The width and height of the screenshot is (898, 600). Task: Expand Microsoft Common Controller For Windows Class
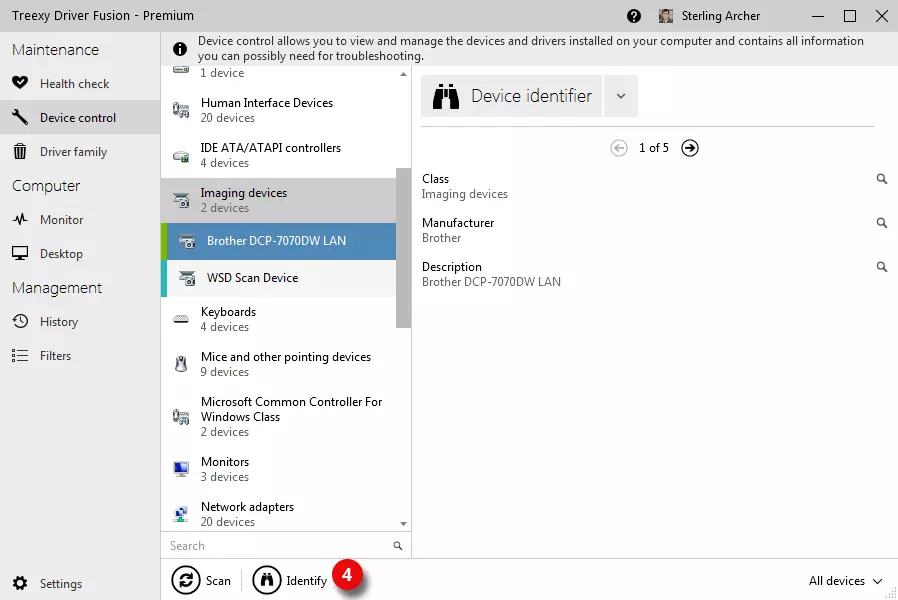[278, 417]
